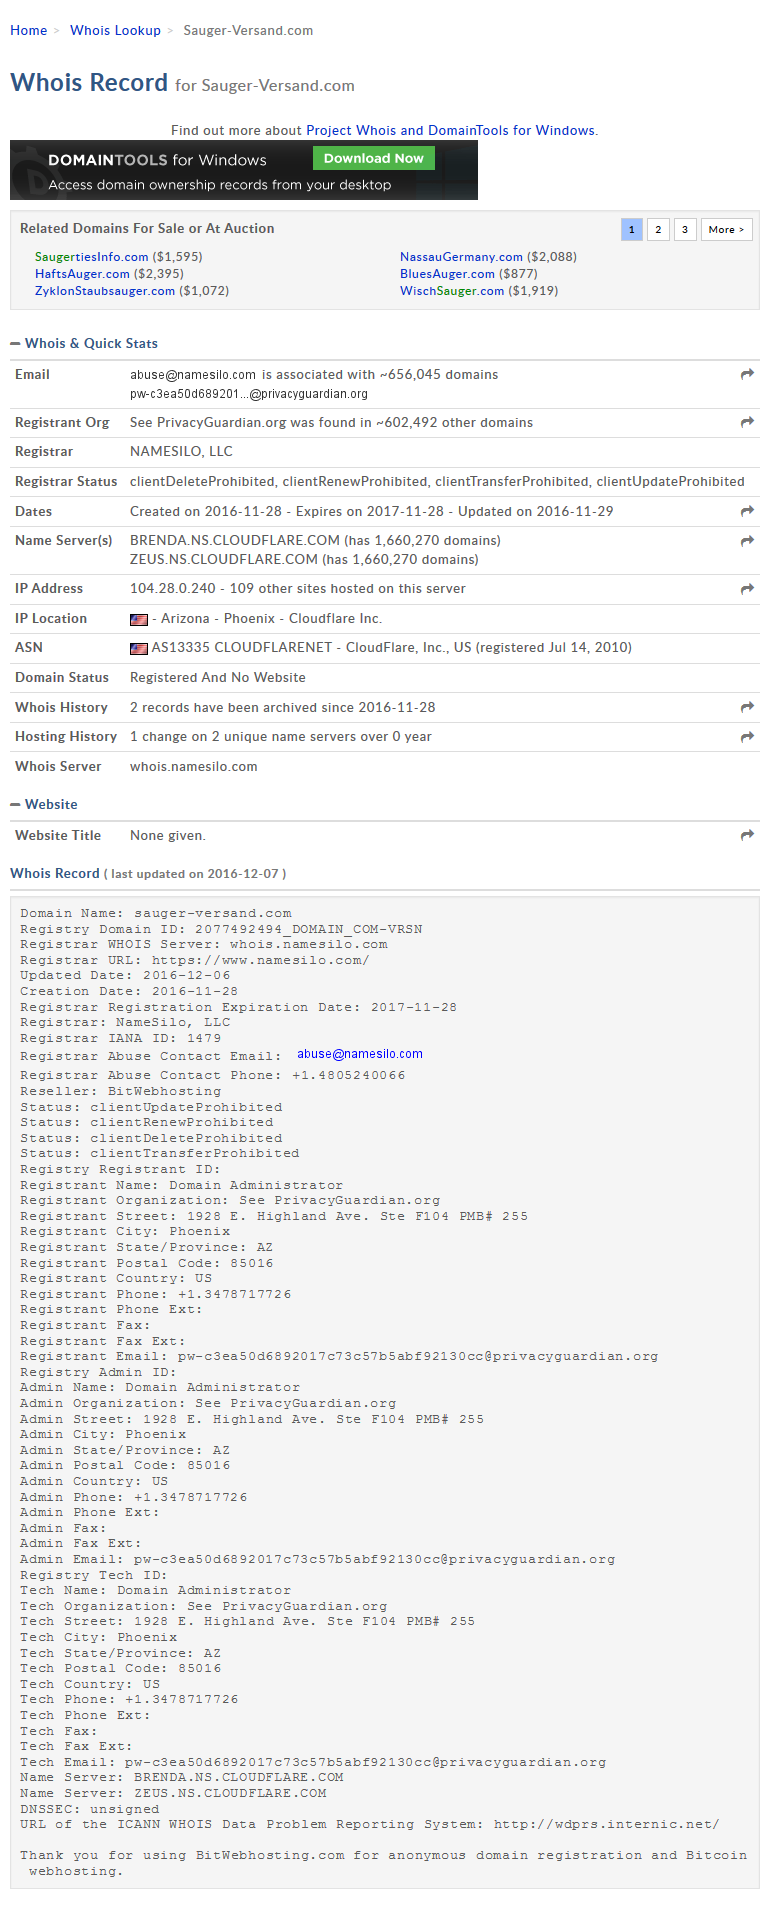The image size is (782, 1909).
Task: Open the Whois Lookup breadcrumb
Action: click(x=115, y=30)
